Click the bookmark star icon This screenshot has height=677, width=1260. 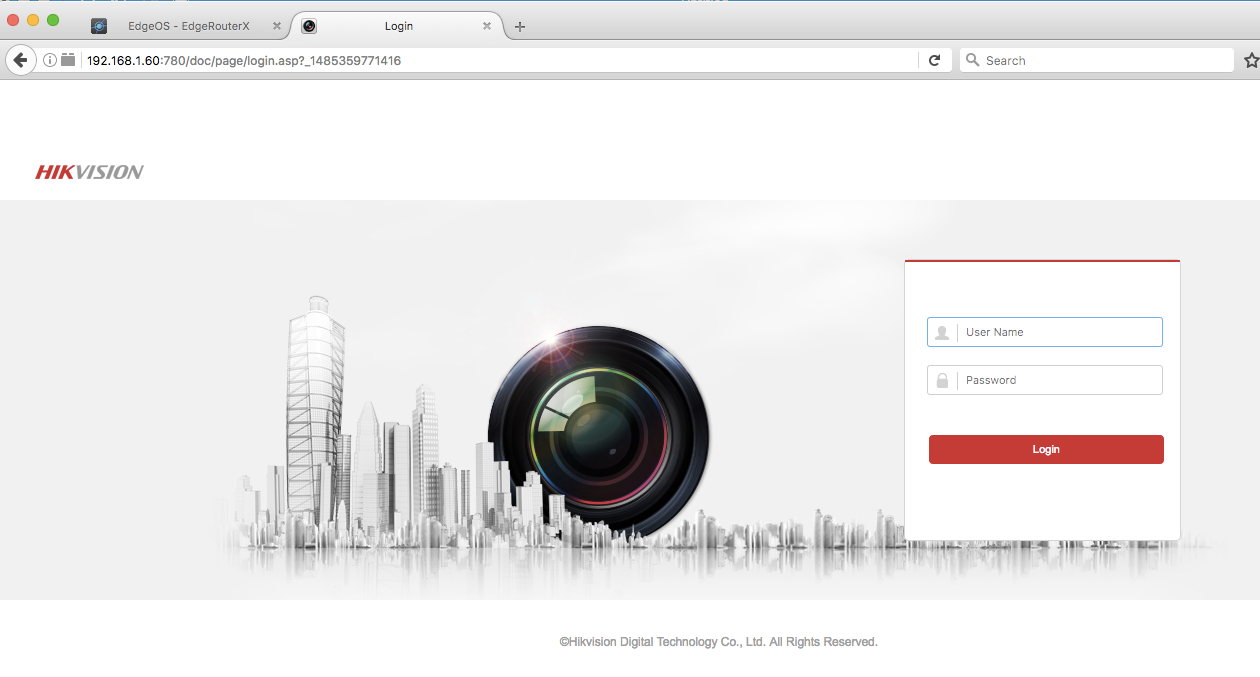(1250, 60)
